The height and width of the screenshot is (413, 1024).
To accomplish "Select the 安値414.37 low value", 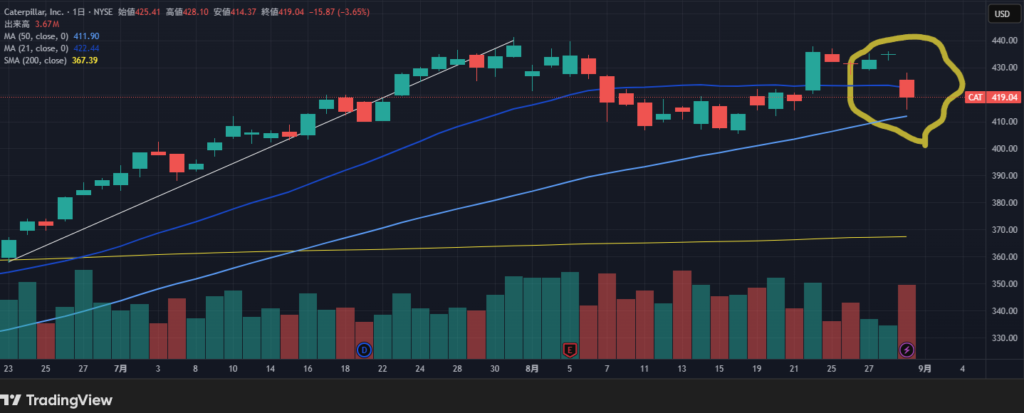I will (x=233, y=12).
